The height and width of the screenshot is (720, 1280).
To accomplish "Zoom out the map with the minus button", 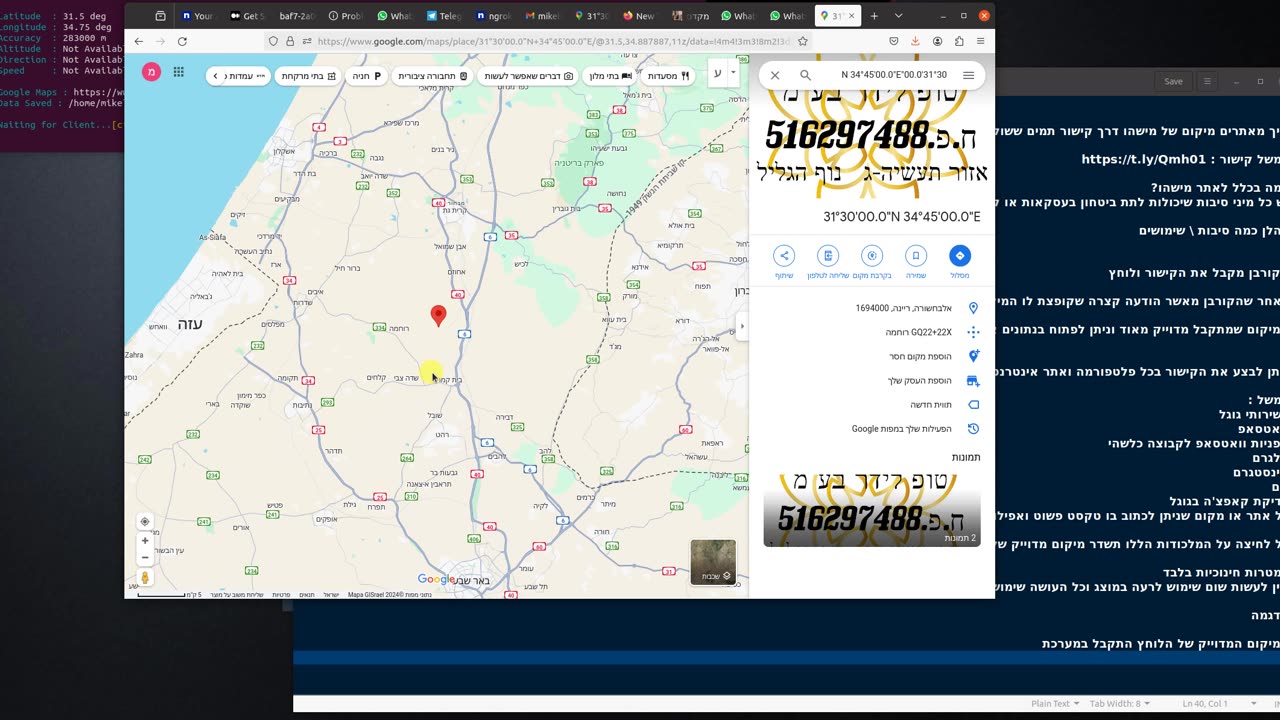I will pos(145,557).
